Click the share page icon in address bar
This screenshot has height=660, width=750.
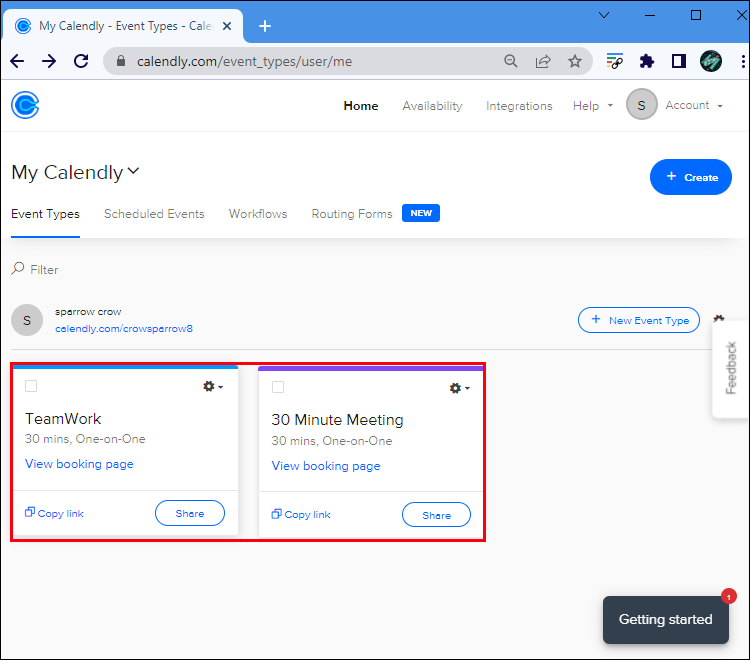(543, 61)
